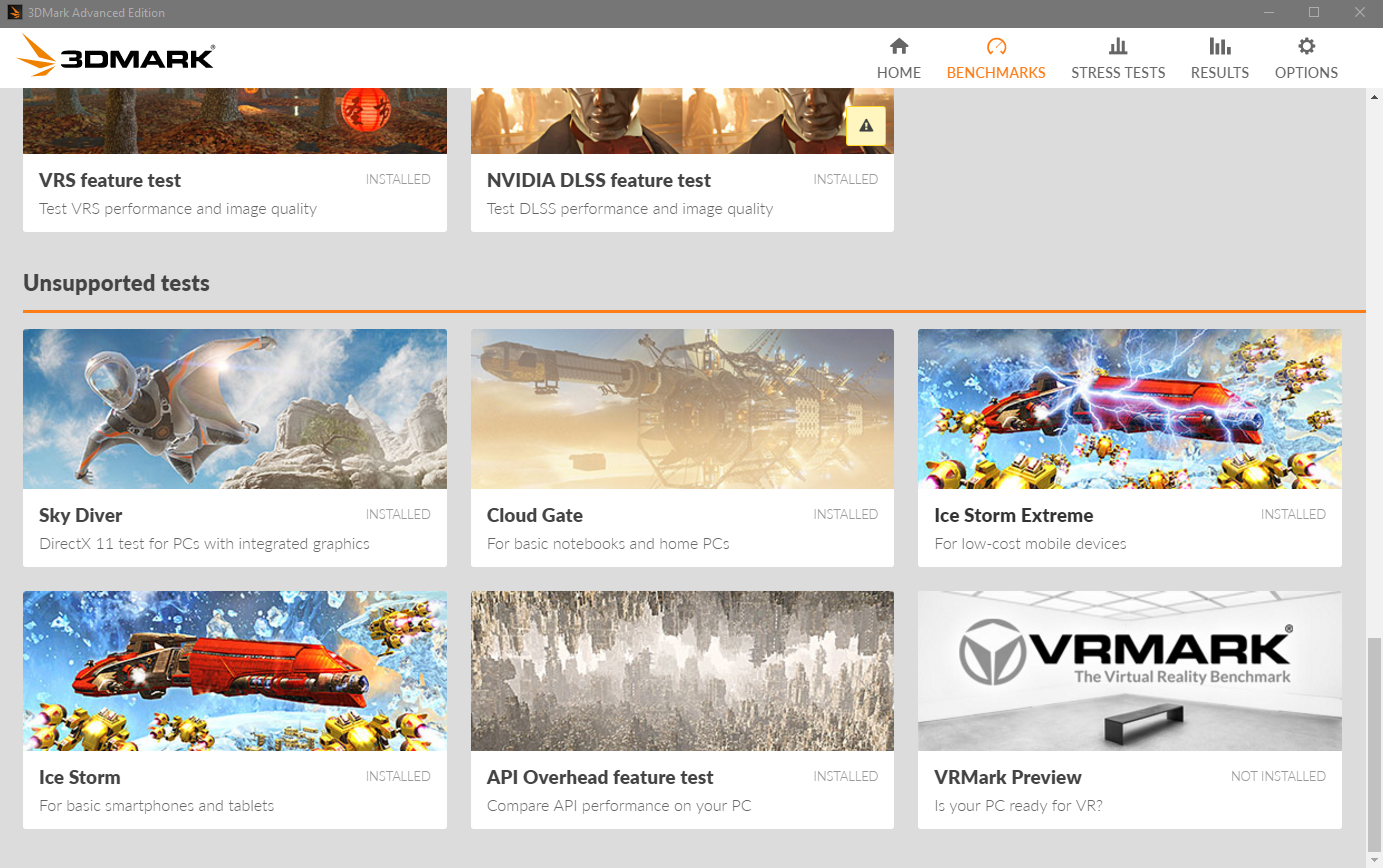Click the warning icon on NVIDIA DLSS card
The height and width of the screenshot is (868, 1383).
[x=866, y=126]
